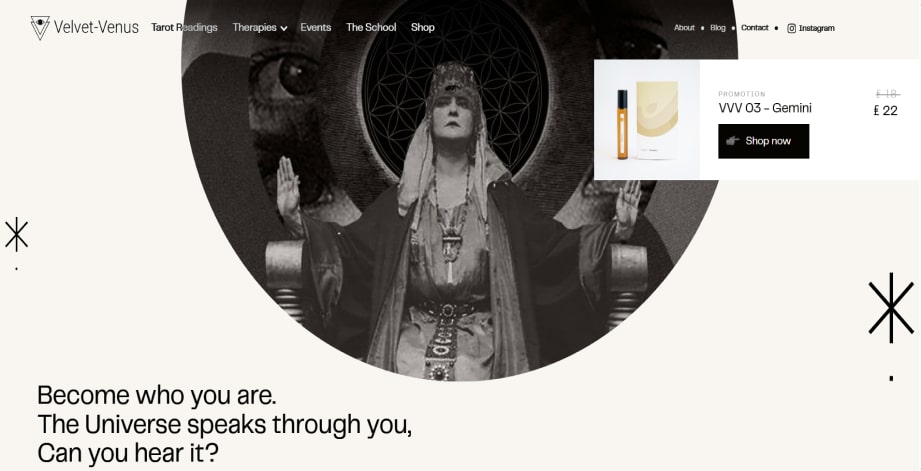This screenshot has height=471, width=921.
Task: Click the small asterisk star on left edge
Action: point(16,234)
